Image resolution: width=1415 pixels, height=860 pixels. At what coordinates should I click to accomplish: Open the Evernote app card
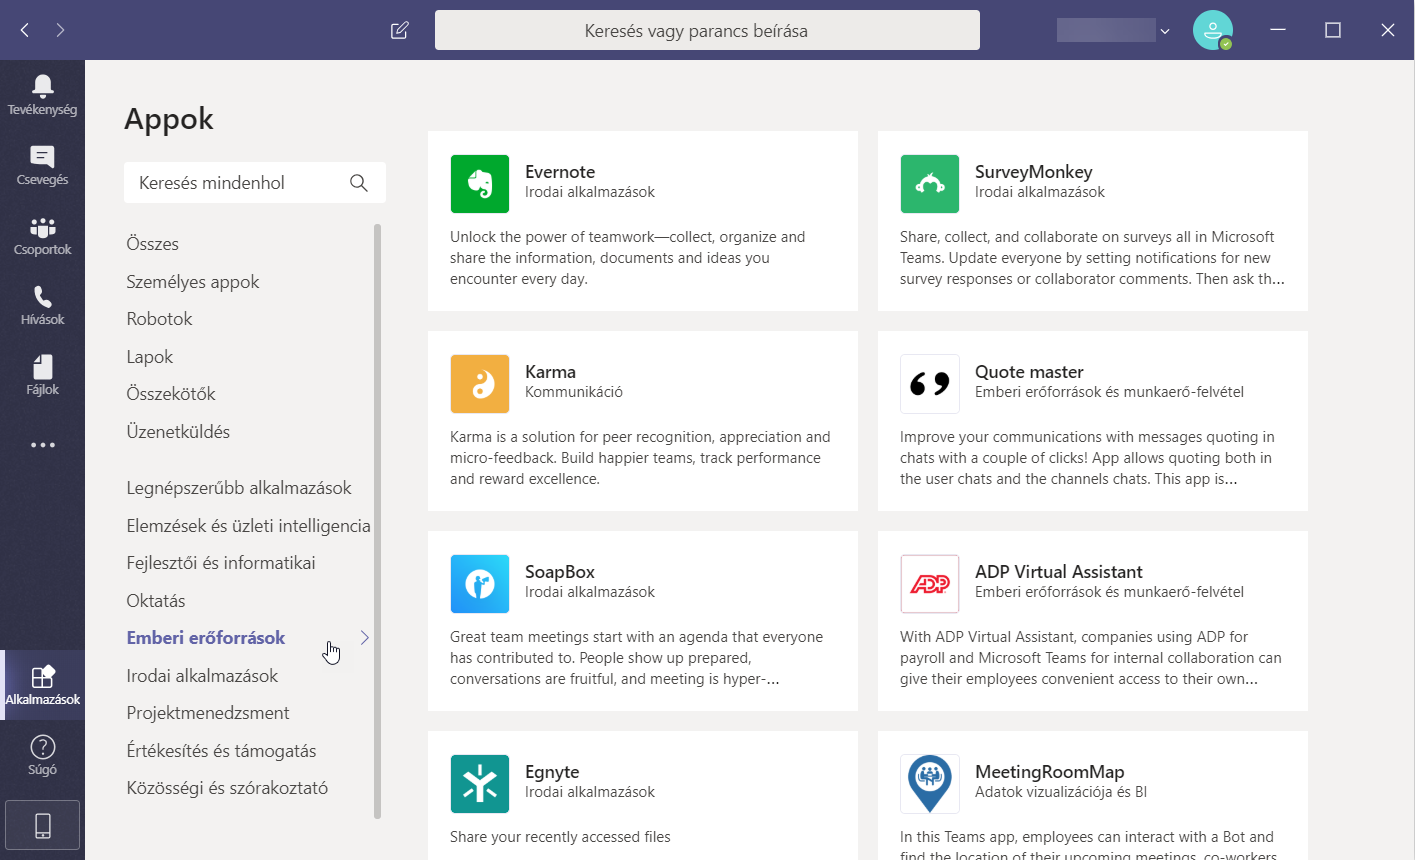point(642,221)
